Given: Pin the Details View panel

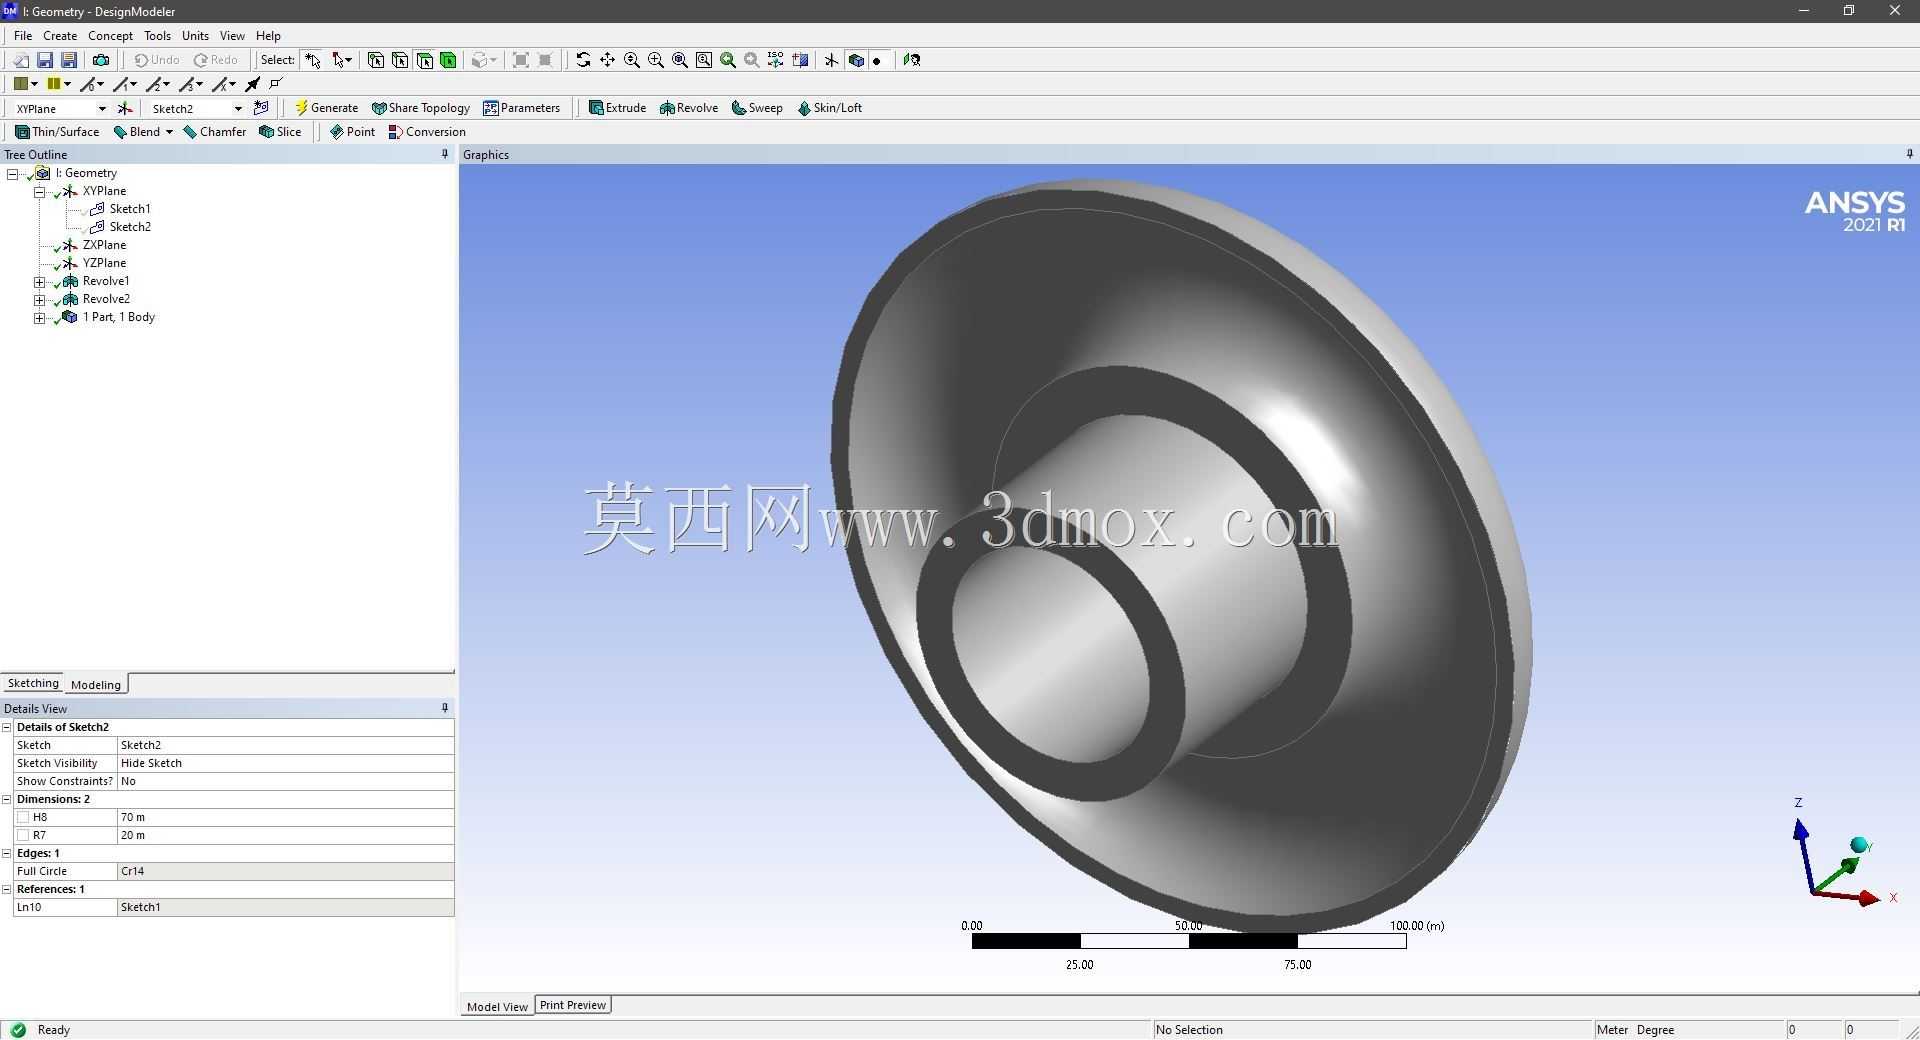Looking at the screenshot, I should (445, 708).
